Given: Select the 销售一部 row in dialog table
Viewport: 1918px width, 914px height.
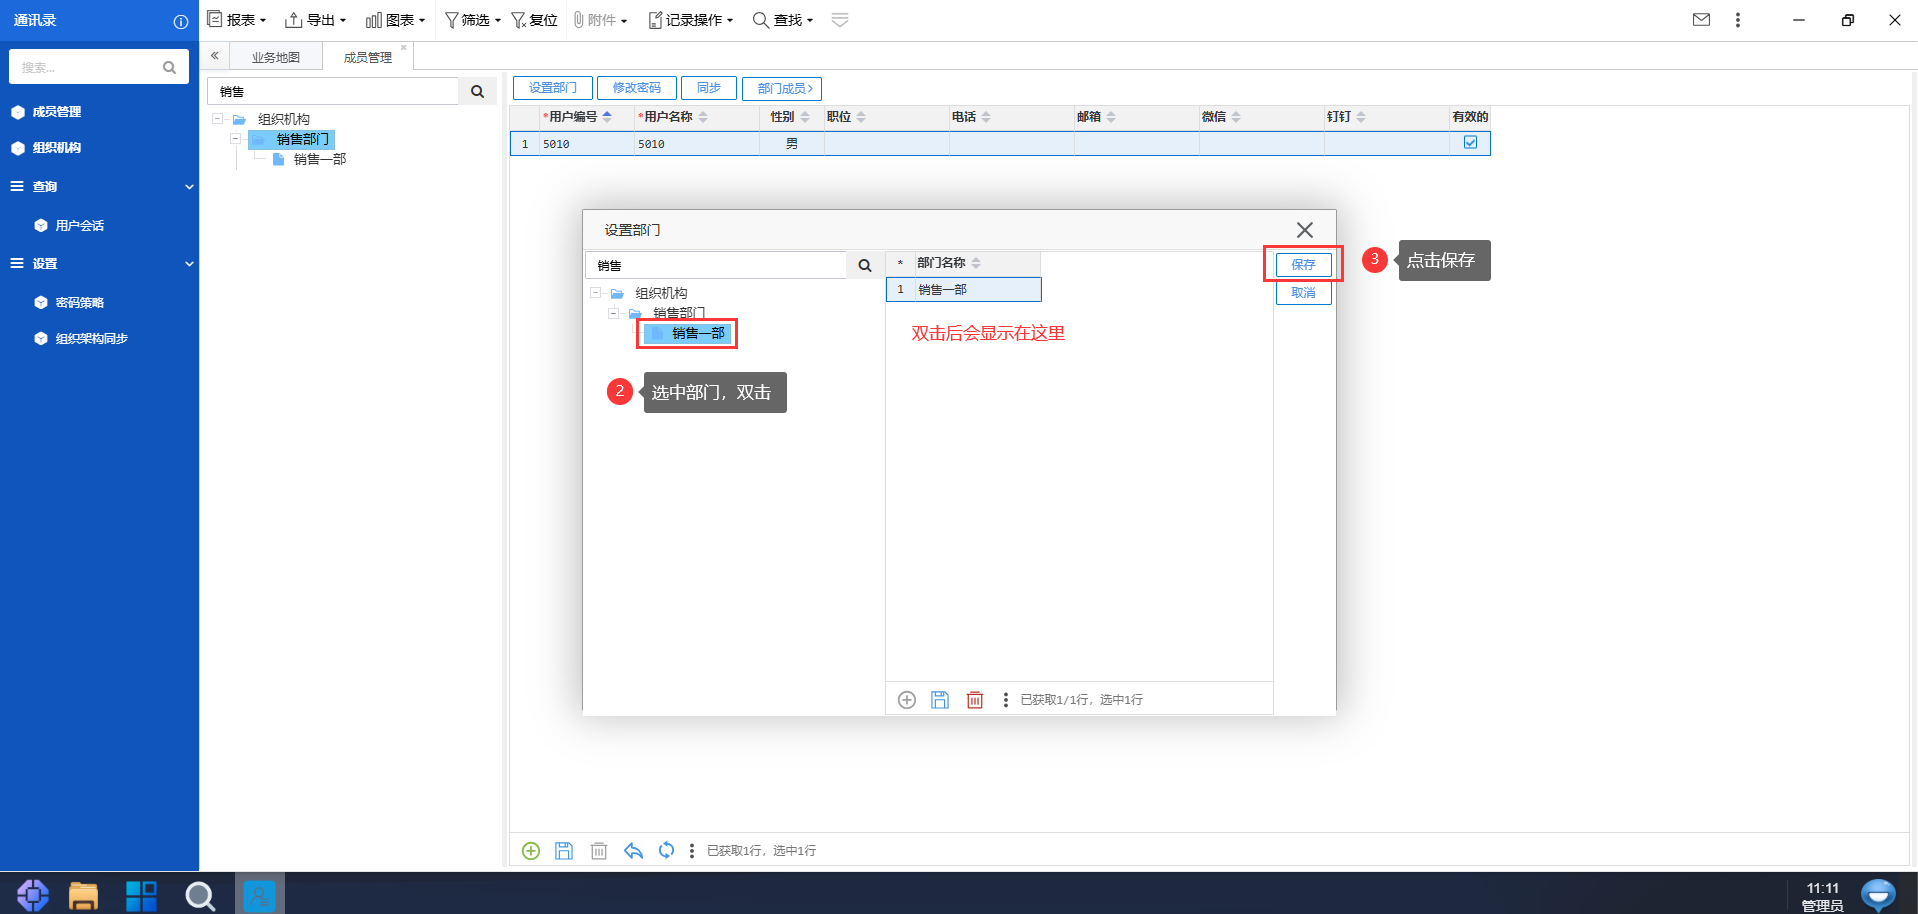Looking at the screenshot, I should [964, 290].
